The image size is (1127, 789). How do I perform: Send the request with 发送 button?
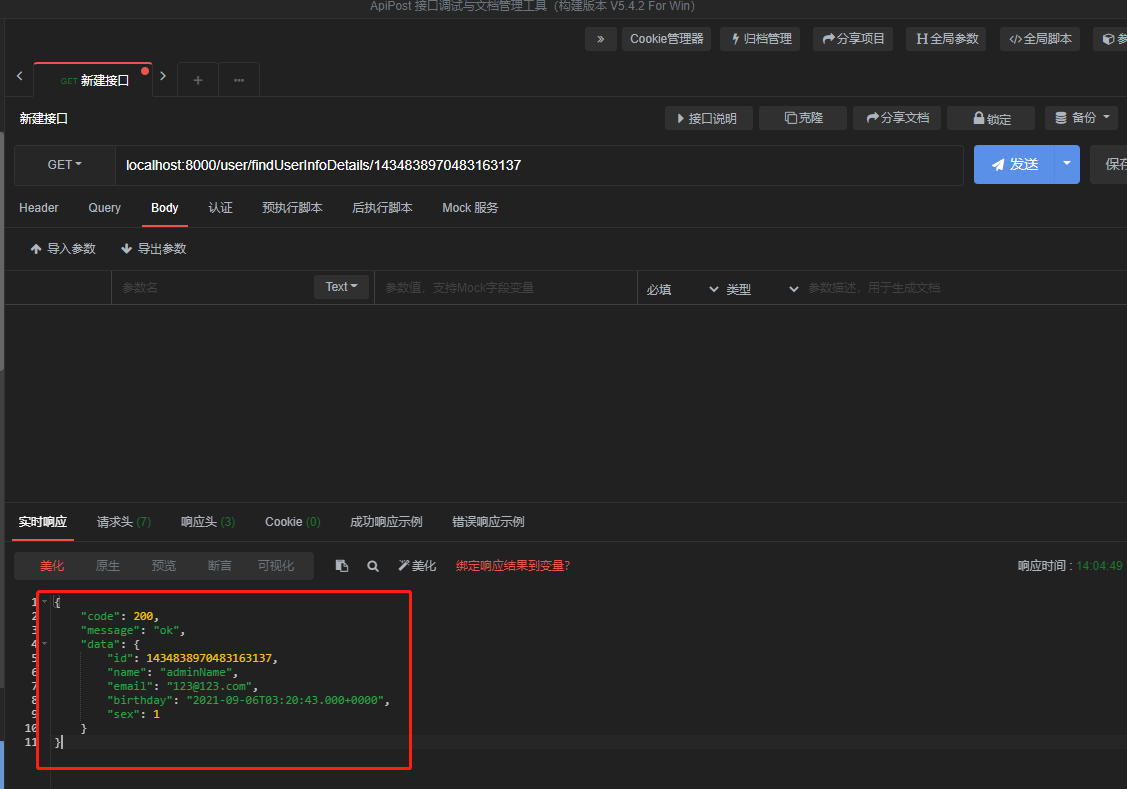pyautogui.click(x=1014, y=165)
